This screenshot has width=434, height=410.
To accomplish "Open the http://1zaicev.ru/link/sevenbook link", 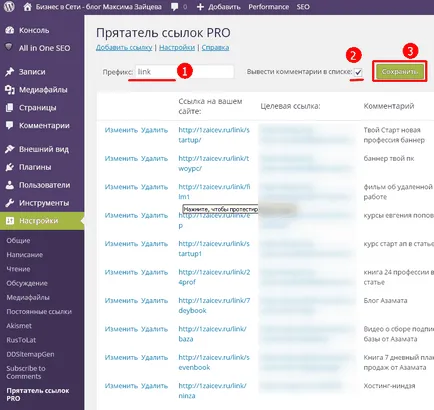I will 214,362.
